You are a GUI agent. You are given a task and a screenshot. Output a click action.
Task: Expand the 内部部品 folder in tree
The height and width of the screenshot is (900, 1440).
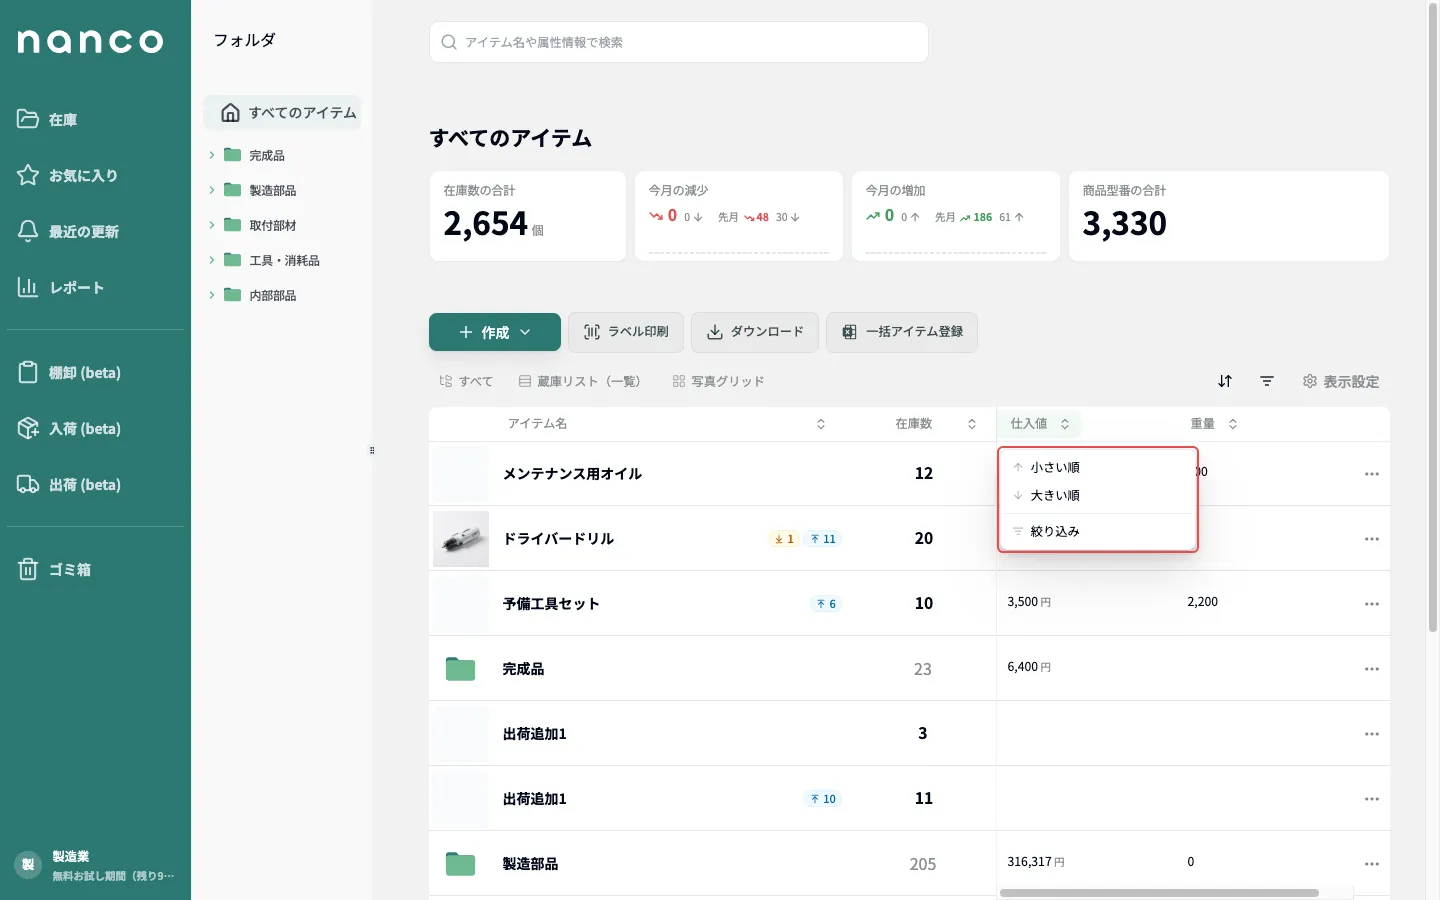[212, 295]
